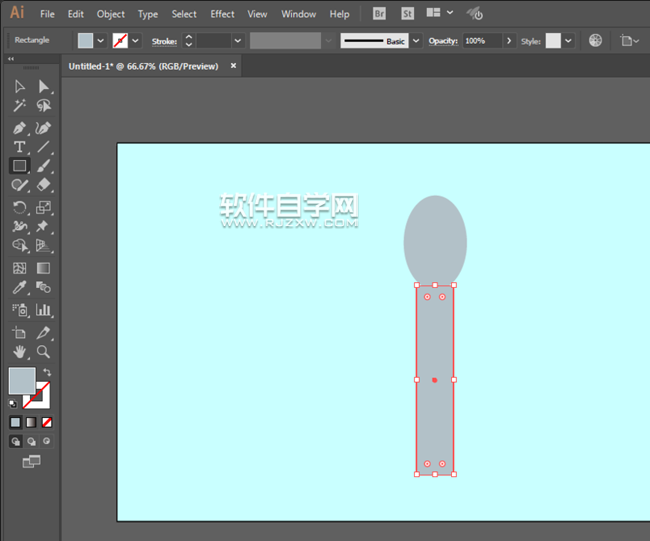650x541 pixels.
Task: Select the Direct Selection tool
Action: 44,87
